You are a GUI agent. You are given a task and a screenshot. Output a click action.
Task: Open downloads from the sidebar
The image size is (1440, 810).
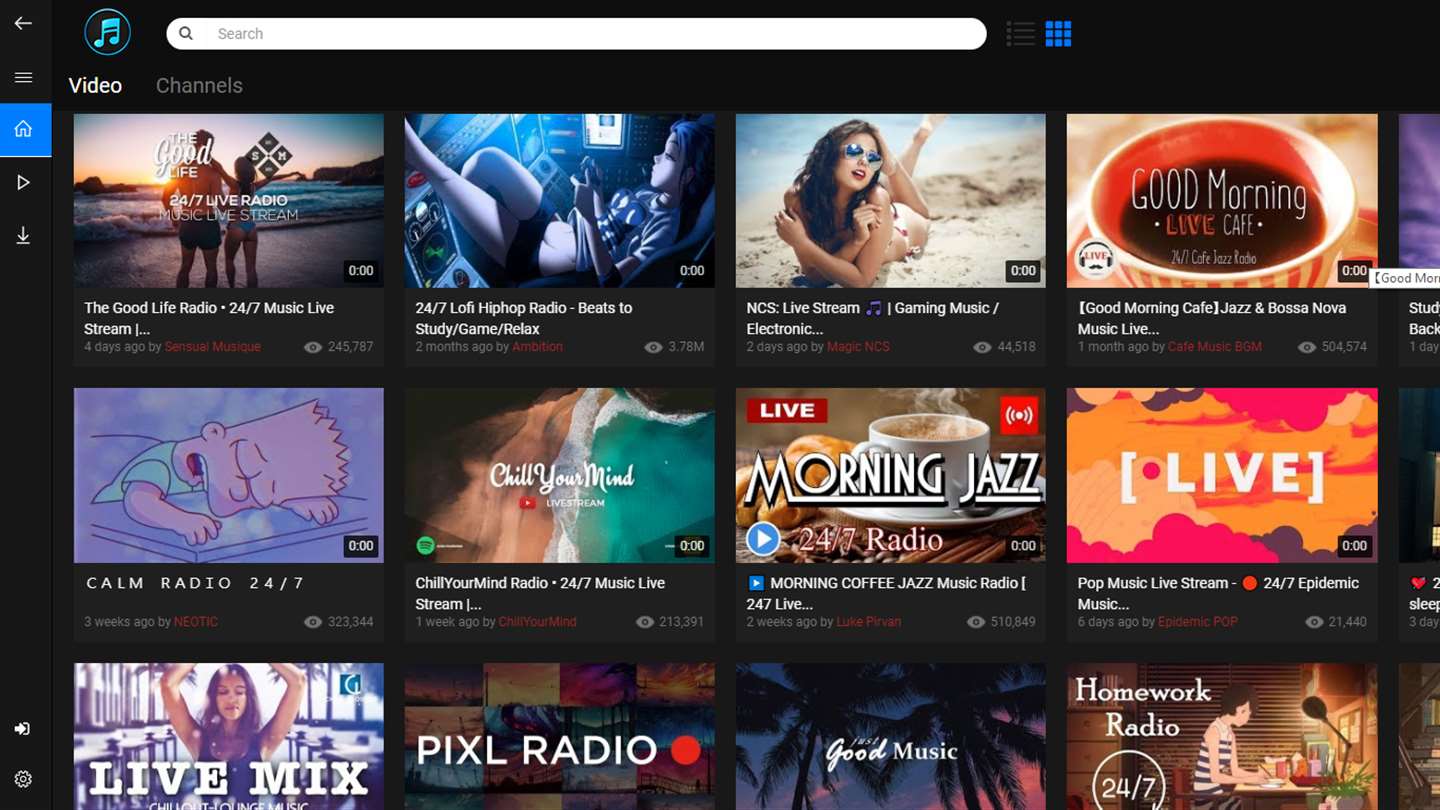(23, 236)
